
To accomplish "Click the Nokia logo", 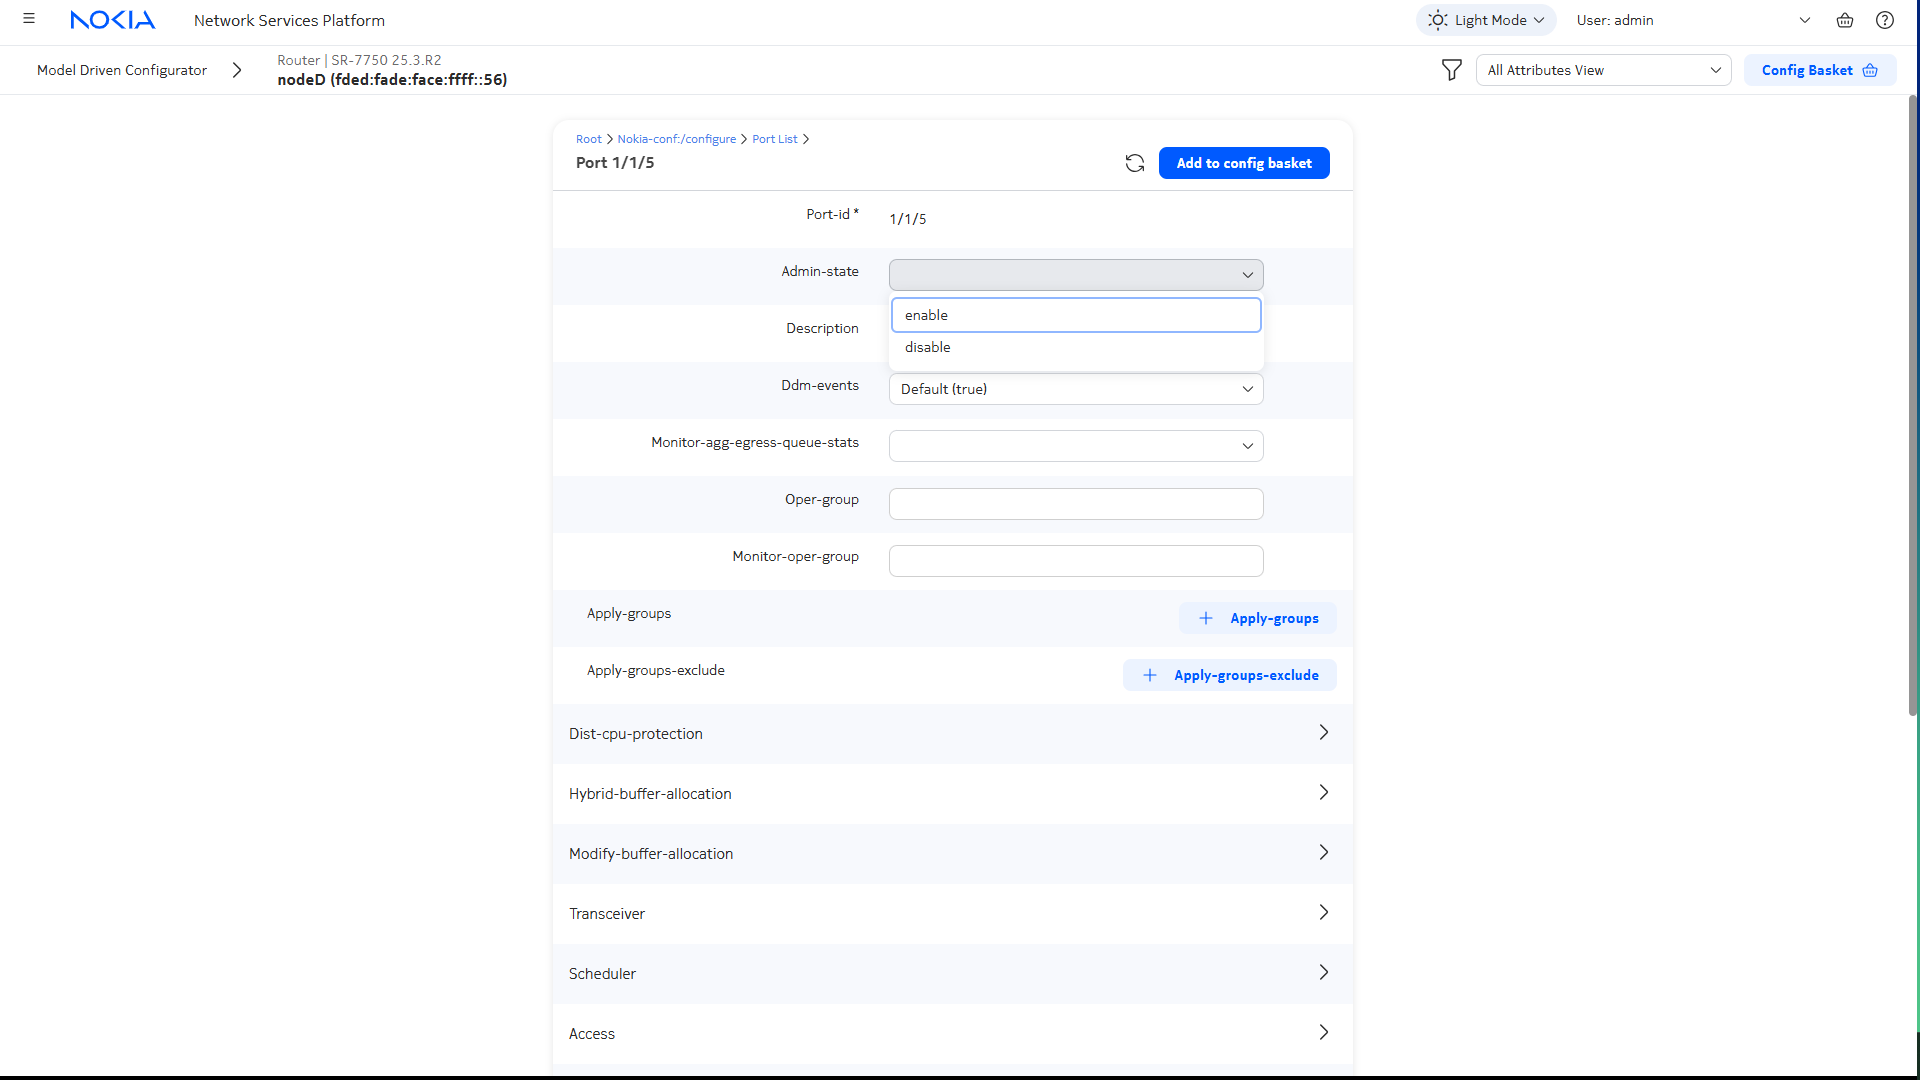I will tap(112, 20).
